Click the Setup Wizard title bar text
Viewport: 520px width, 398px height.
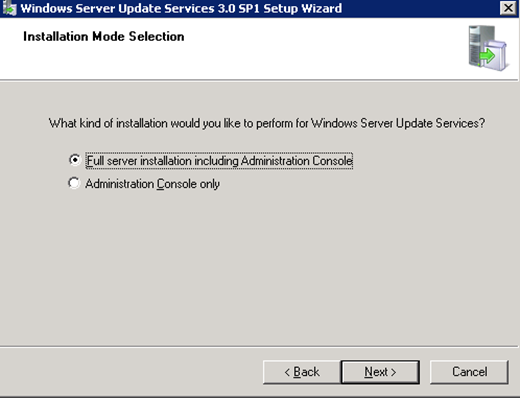181,8
